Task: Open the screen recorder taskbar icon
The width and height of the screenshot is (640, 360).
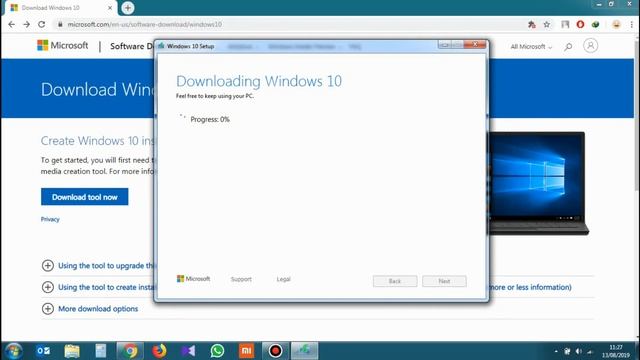Action: 275,351
